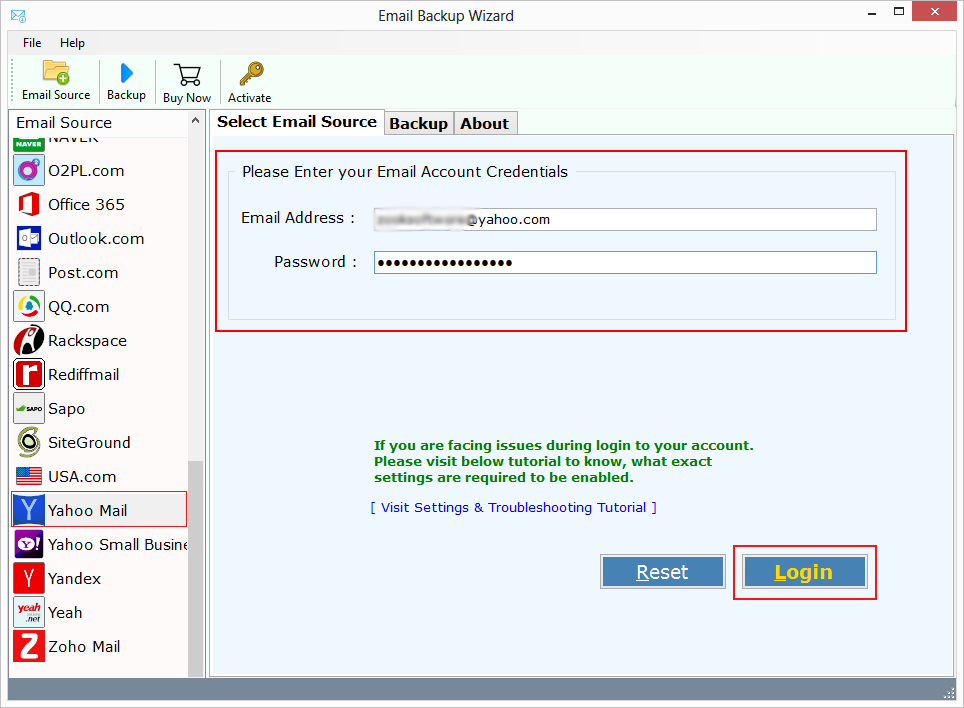This screenshot has width=964, height=708.
Task: Switch to the Select Email Source tab
Action: (x=297, y=122)
